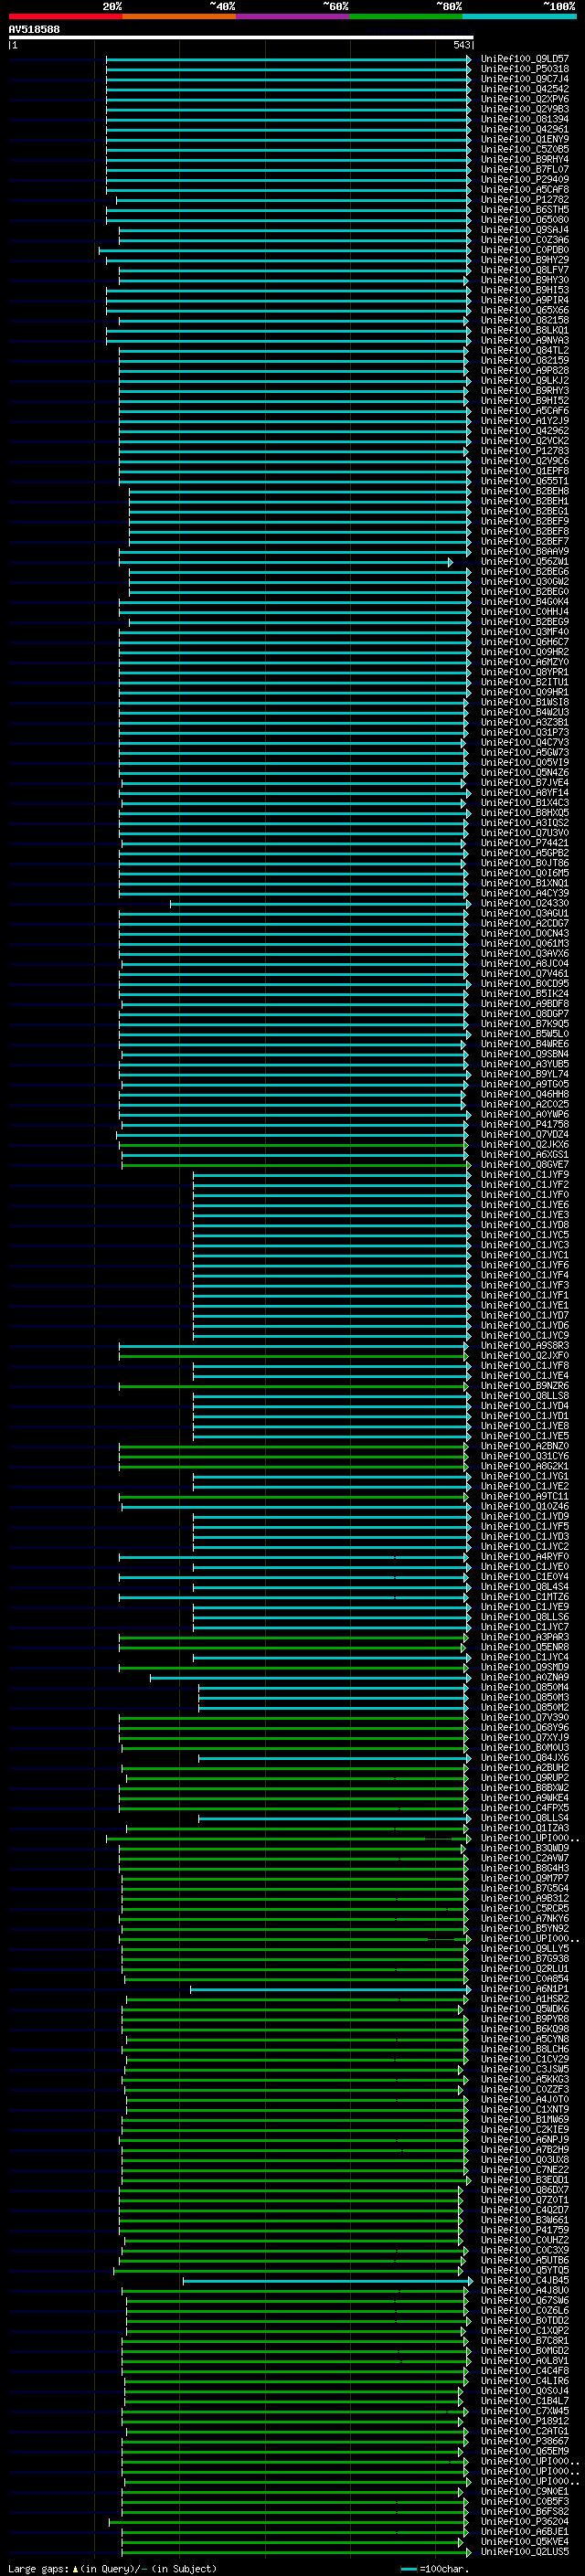Image resolution: width=585 pixels, height=2576 pixels.
Task: Open hit UniRef100_Q2XPV6
Action: tap(524, 99)
